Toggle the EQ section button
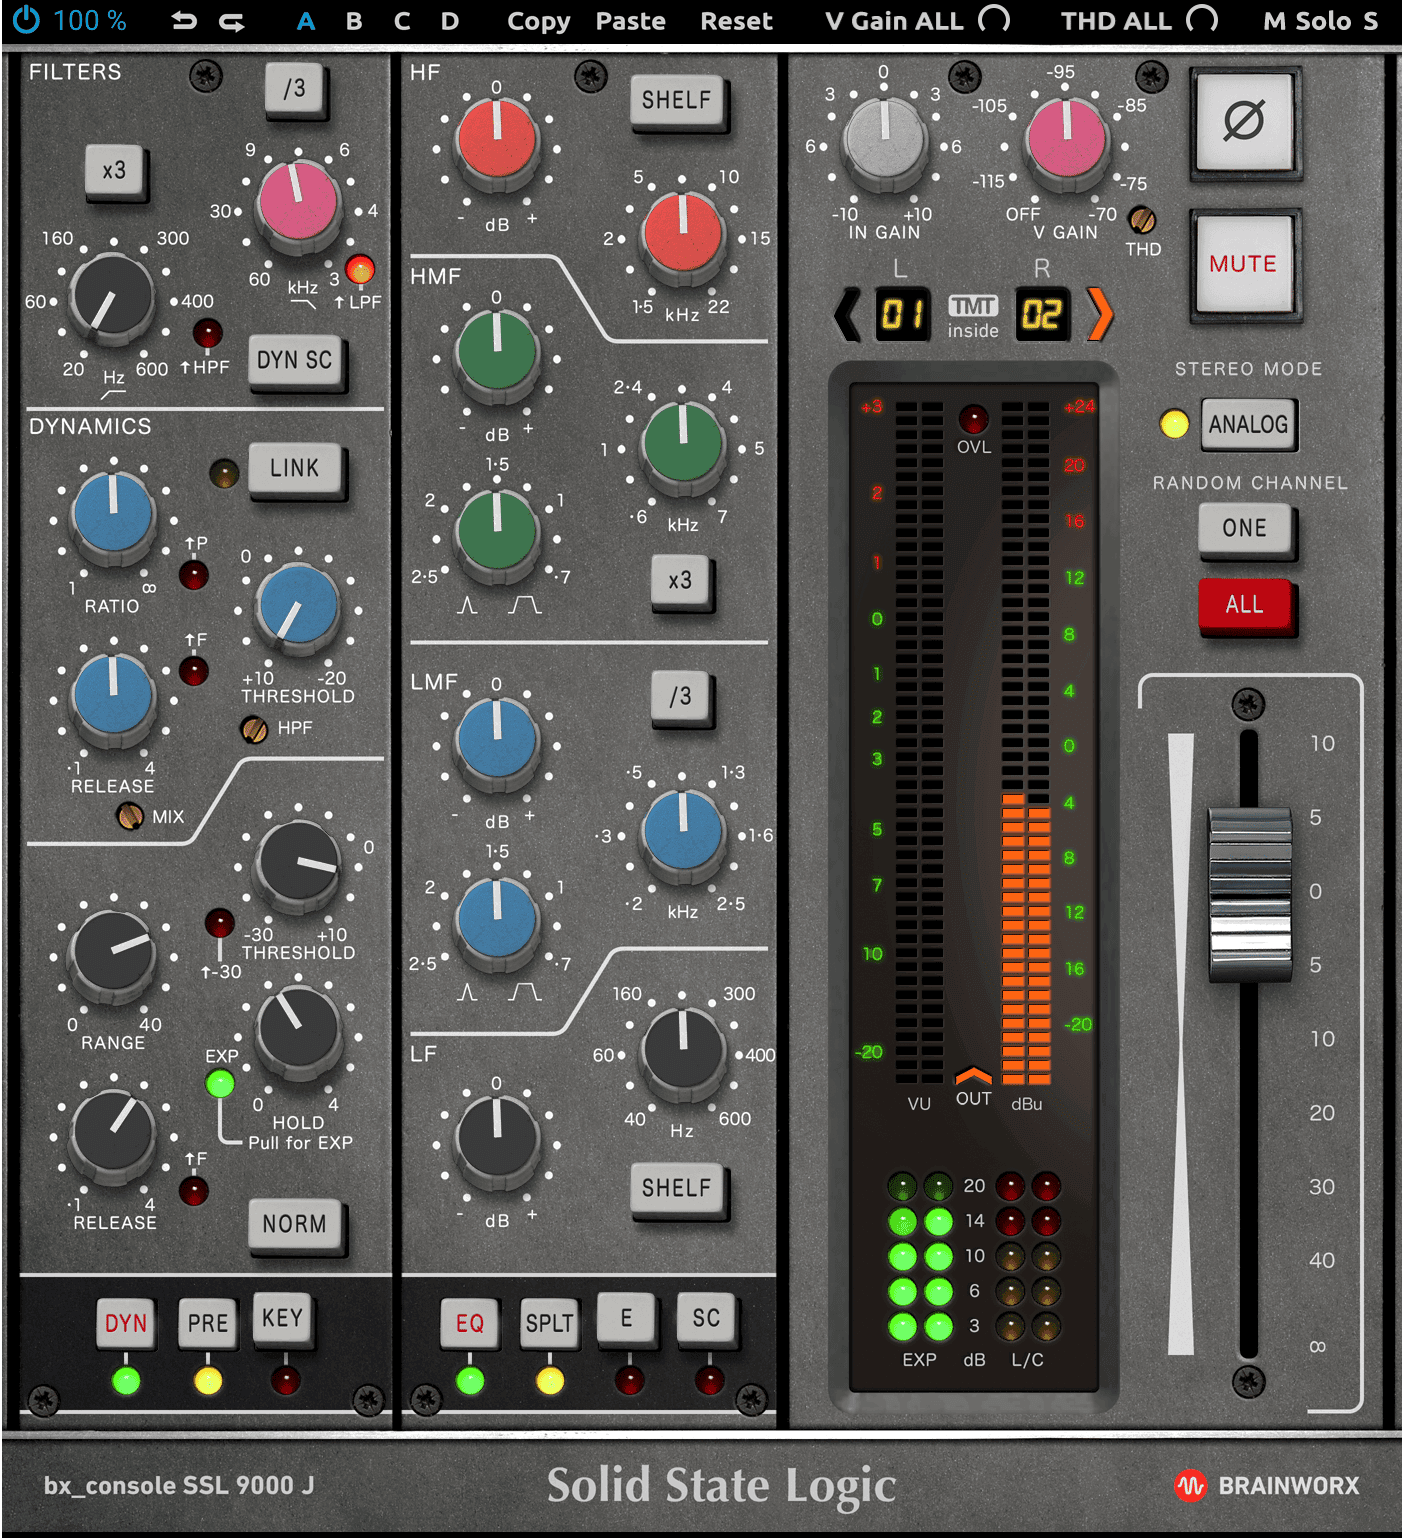This screenshot has width=1402, height=1538. pyautogui.click(x=470, y=1323)
